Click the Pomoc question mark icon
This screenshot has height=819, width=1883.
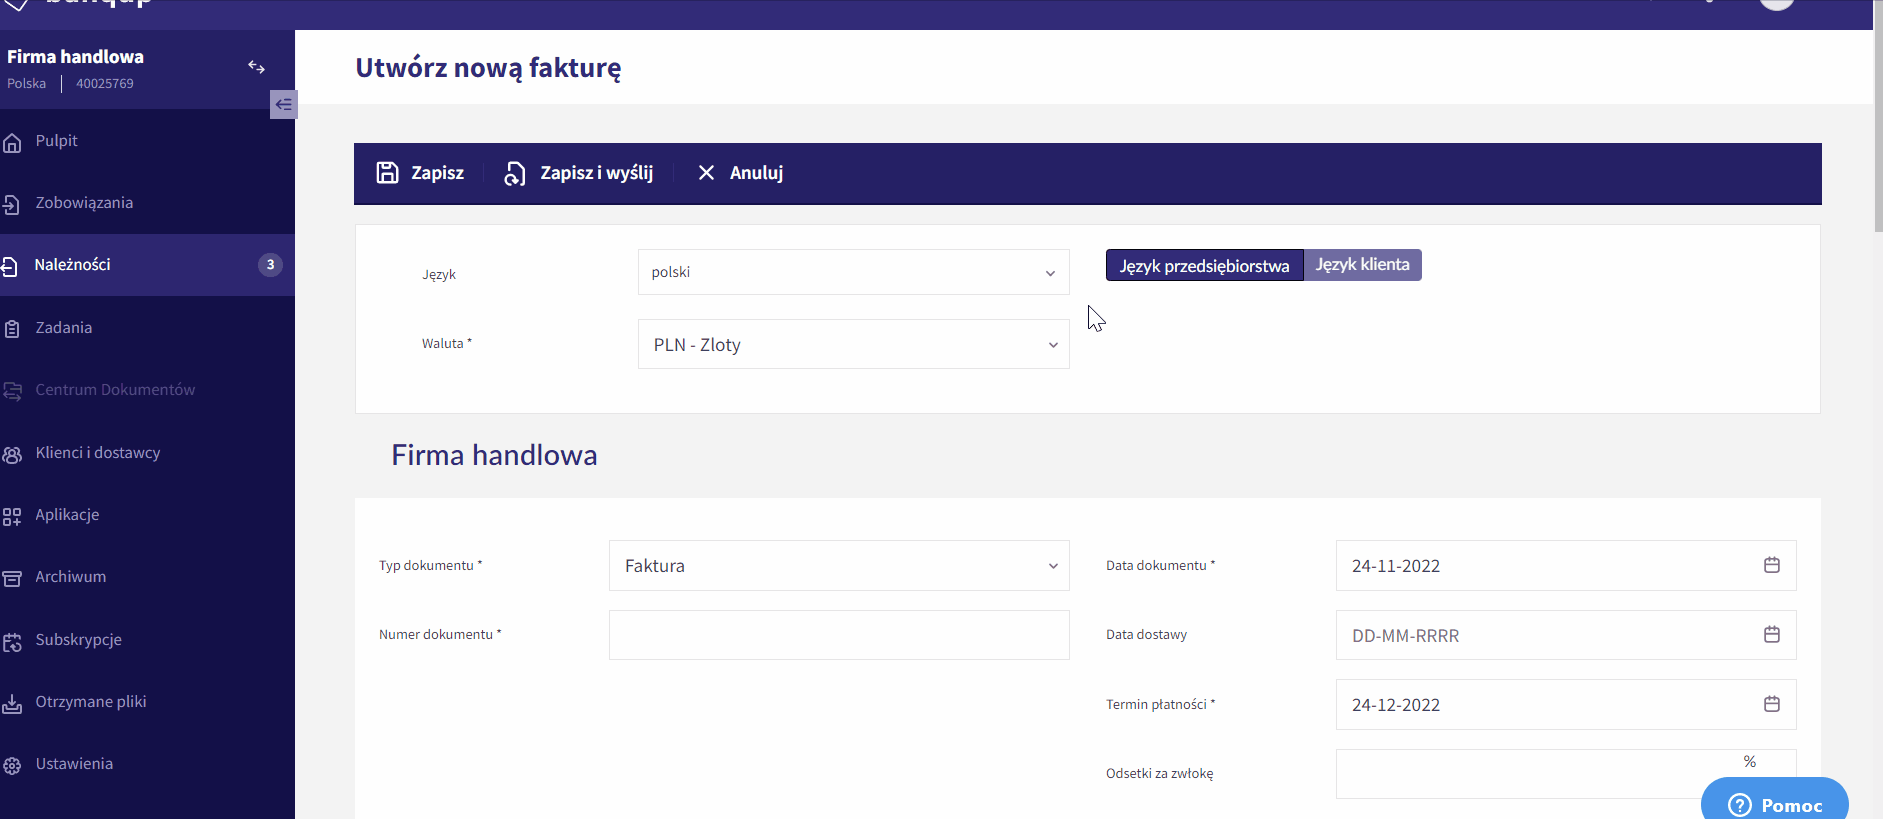(x=1740, y=805)
